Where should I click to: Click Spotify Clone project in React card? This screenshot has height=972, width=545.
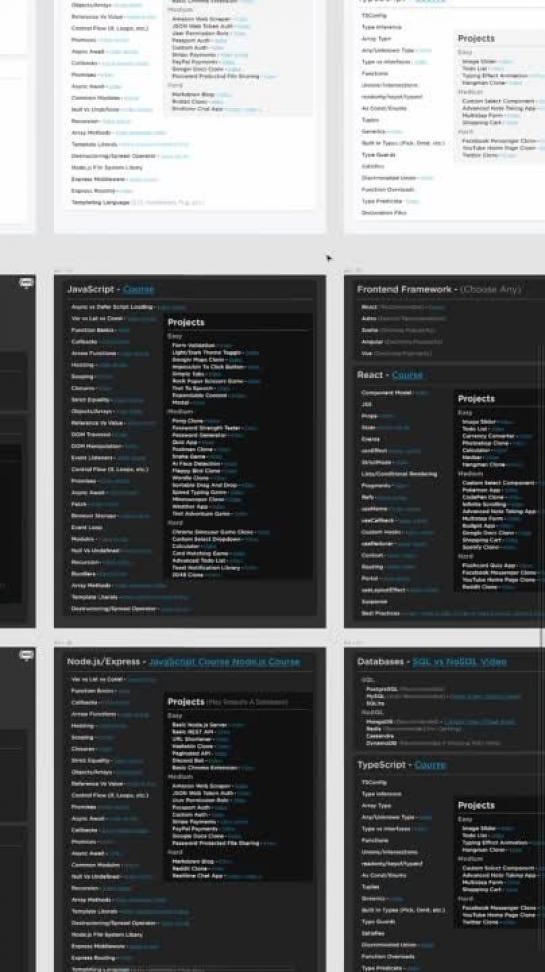point(481,547)
